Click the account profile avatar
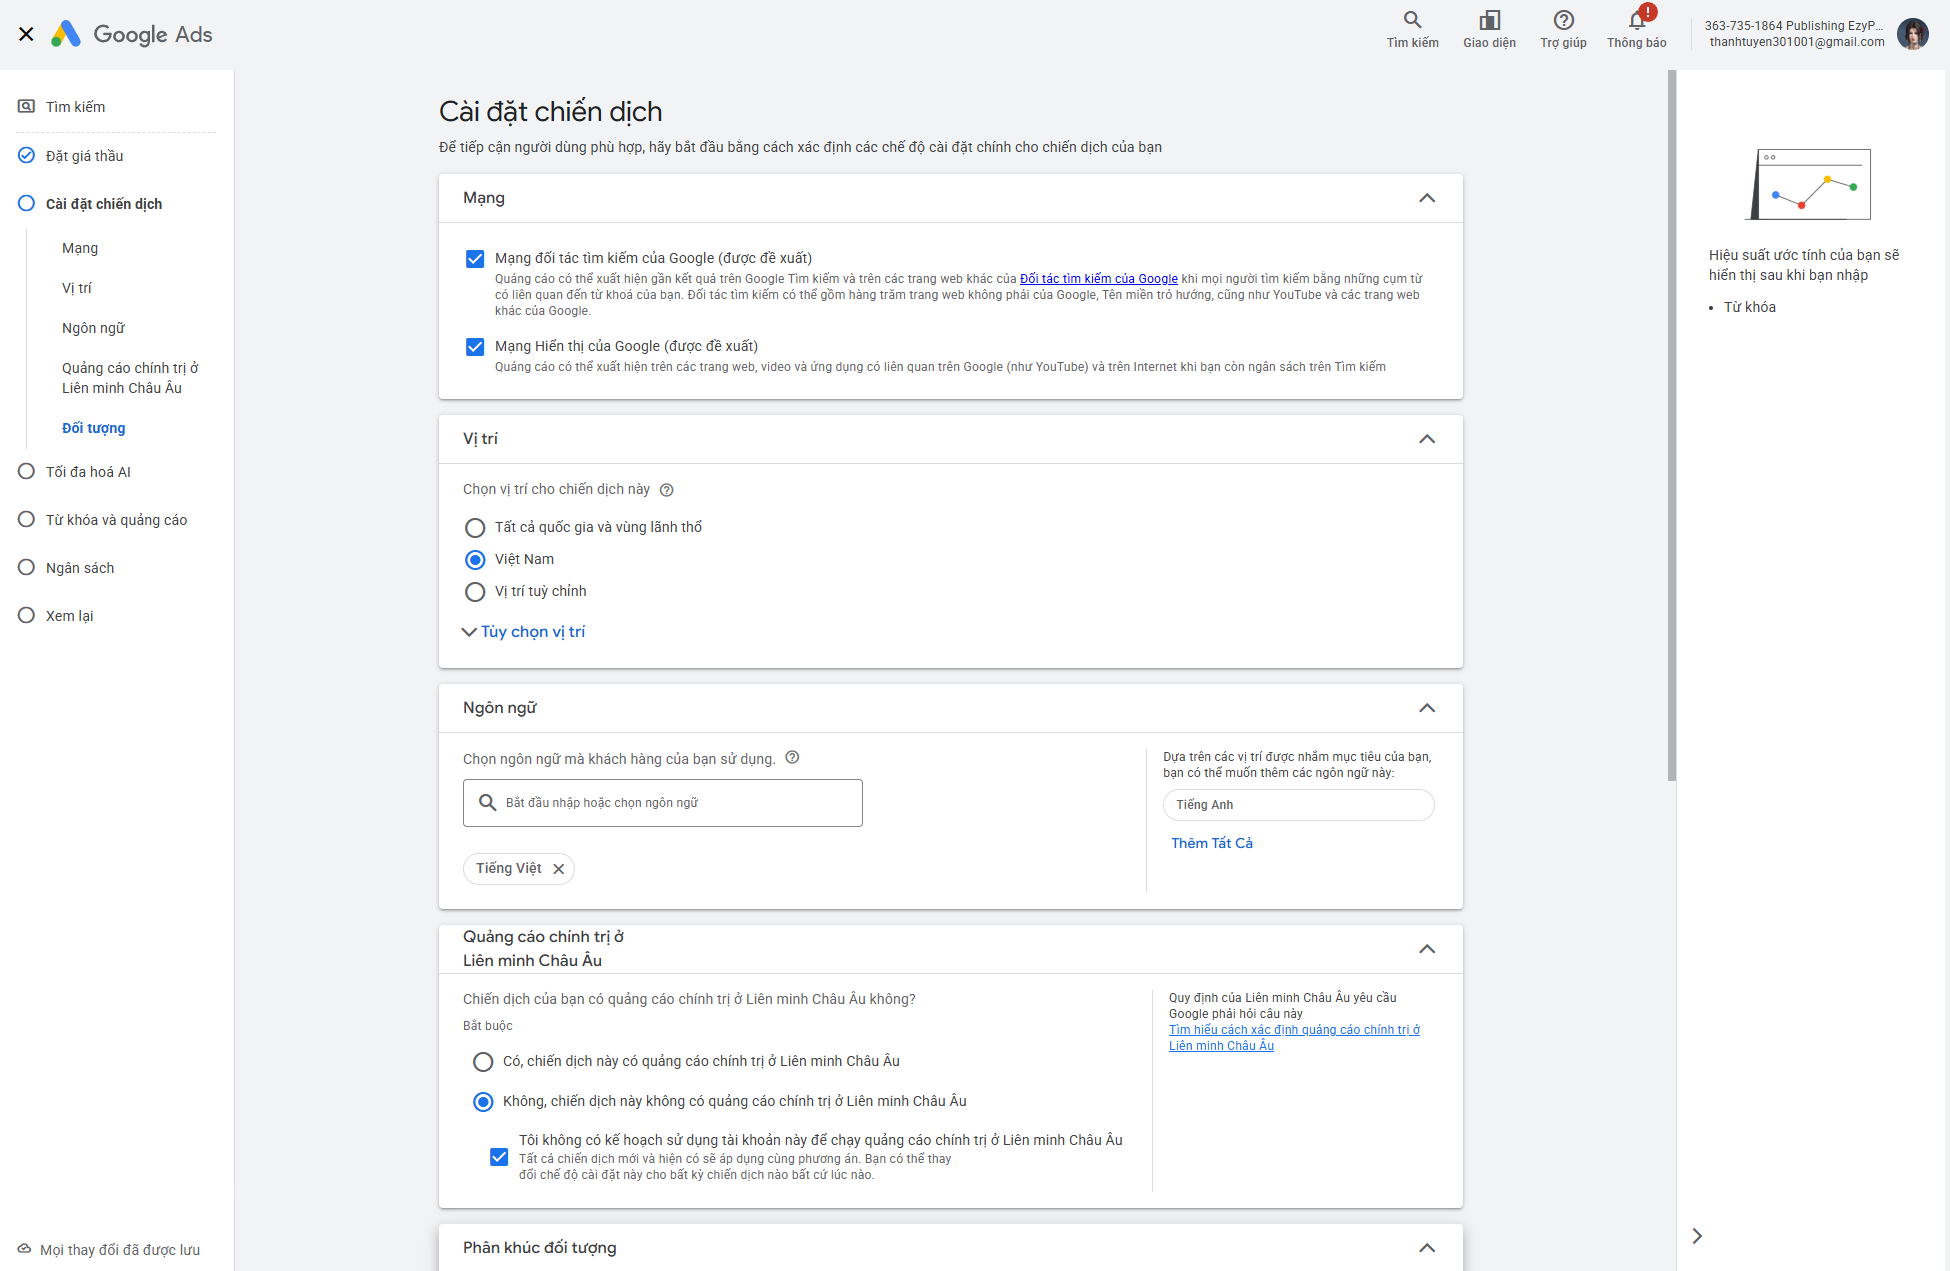The width and height of the screenshot is (1950, 1271). (x=1912, y=34)
